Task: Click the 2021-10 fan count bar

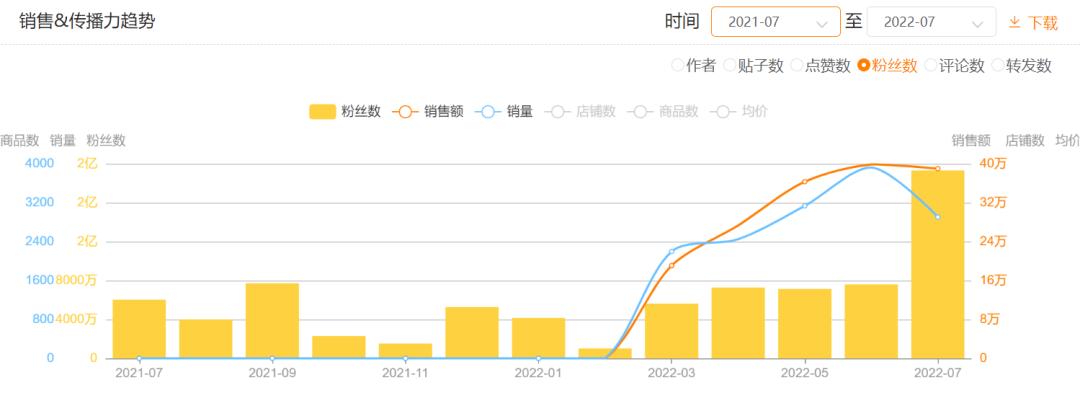Action: [339, 347]
